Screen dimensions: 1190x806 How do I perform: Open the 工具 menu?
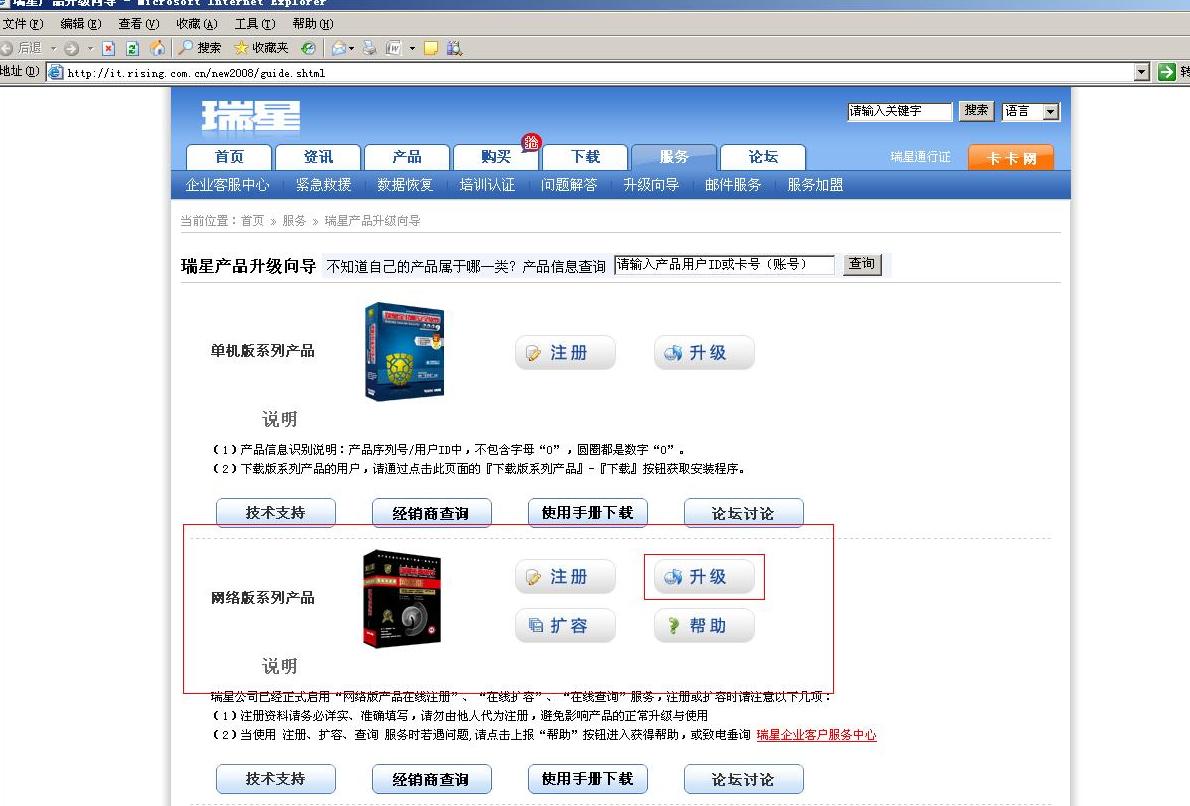point(255,24)
